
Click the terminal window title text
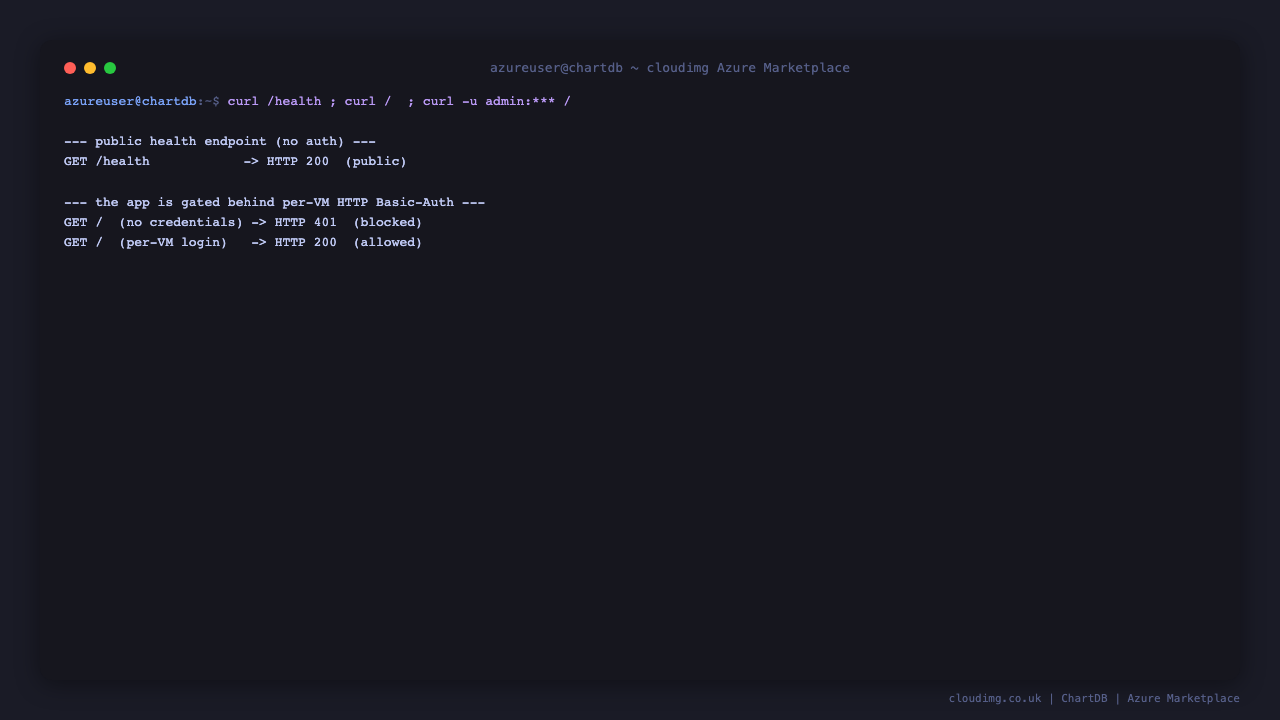pos(670,68)
